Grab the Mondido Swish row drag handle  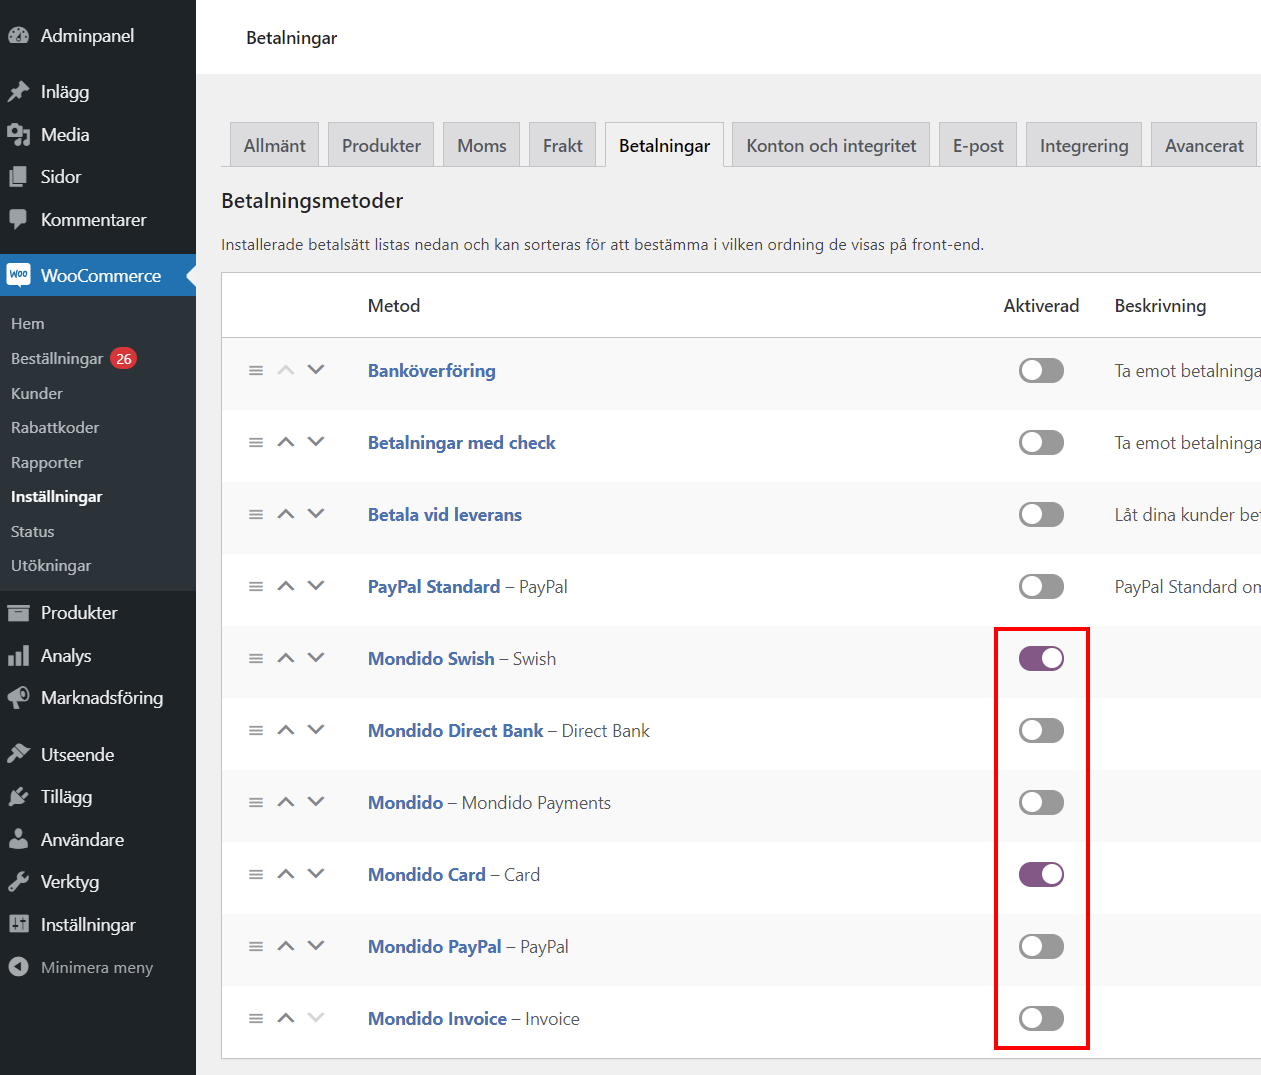click(256, 659)
